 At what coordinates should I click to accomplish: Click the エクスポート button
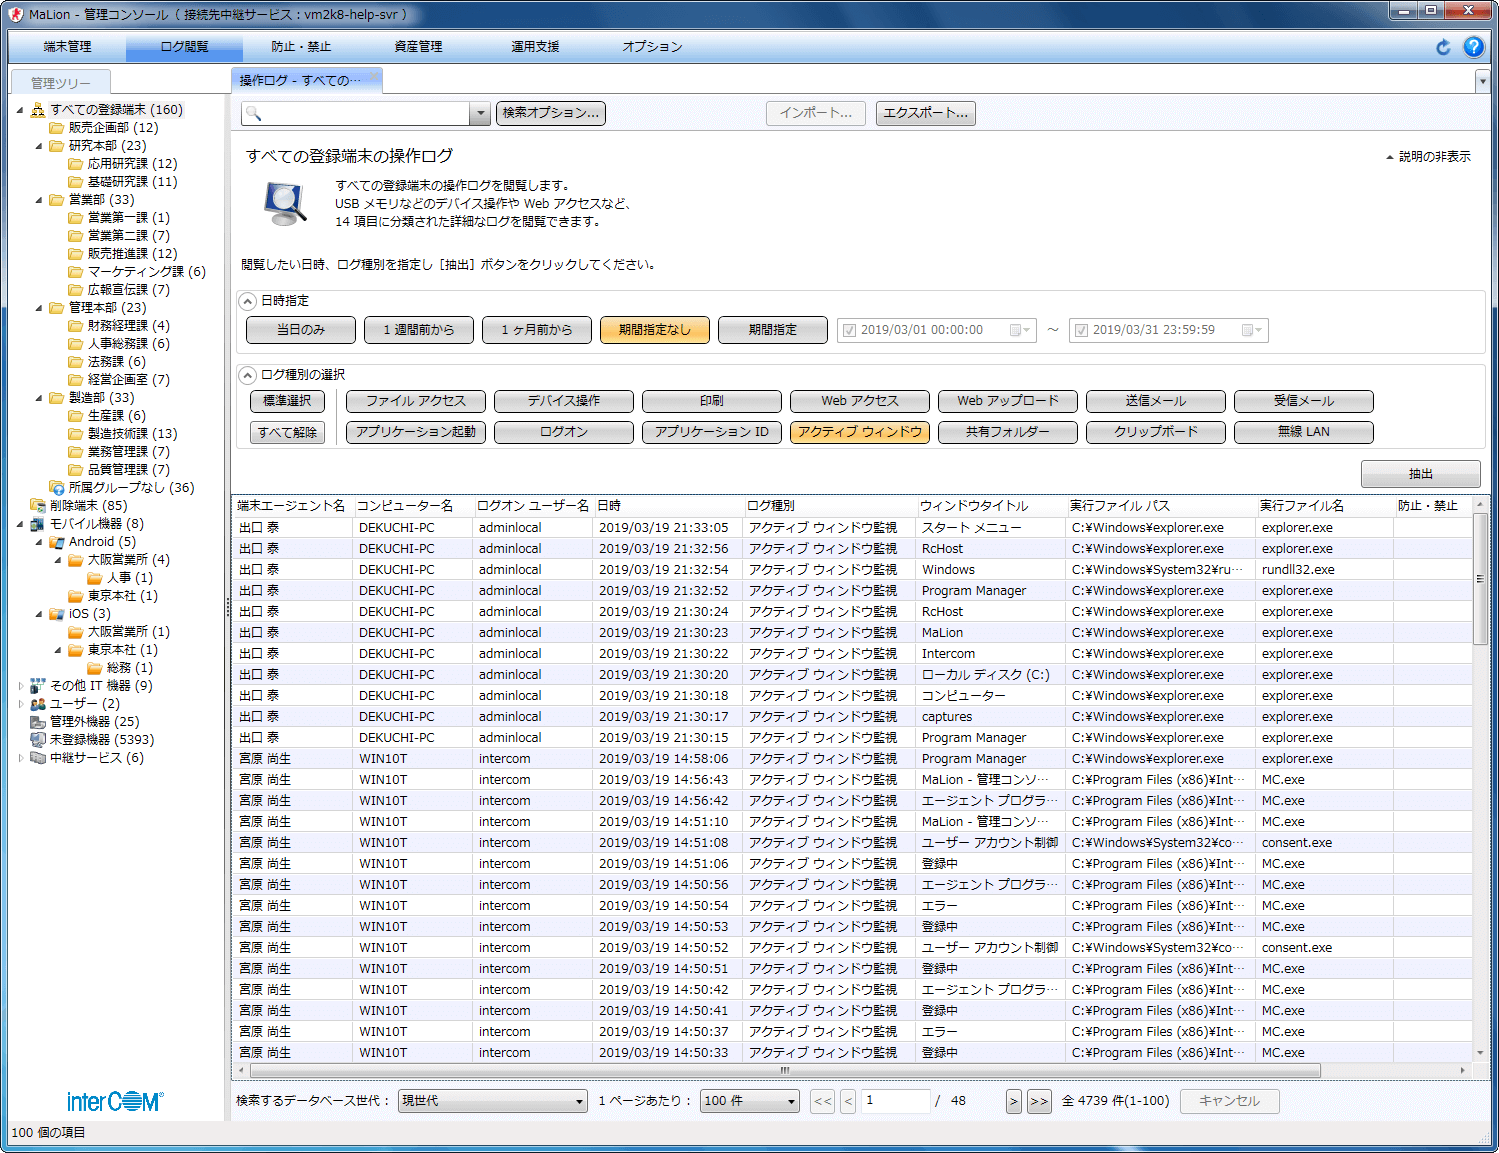925,113
